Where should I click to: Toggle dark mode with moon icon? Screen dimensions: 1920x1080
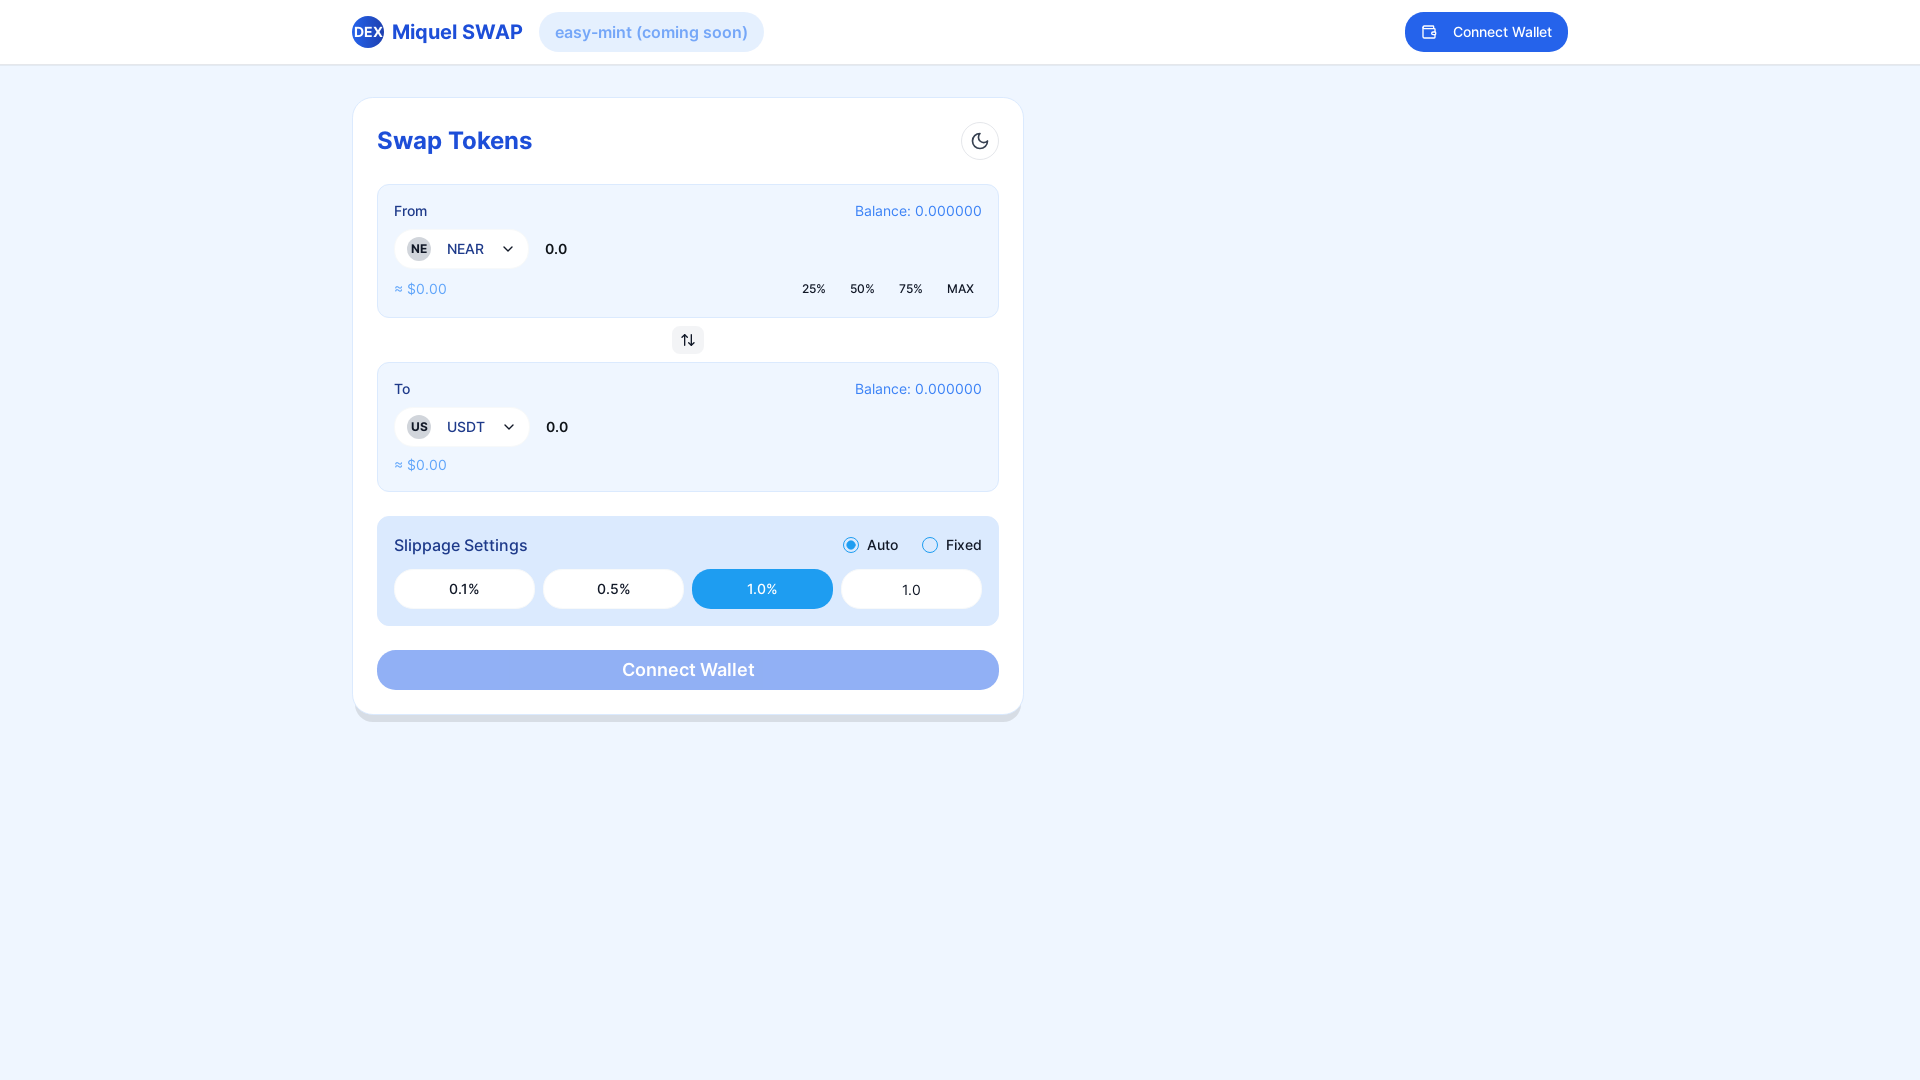click(980, 141)
